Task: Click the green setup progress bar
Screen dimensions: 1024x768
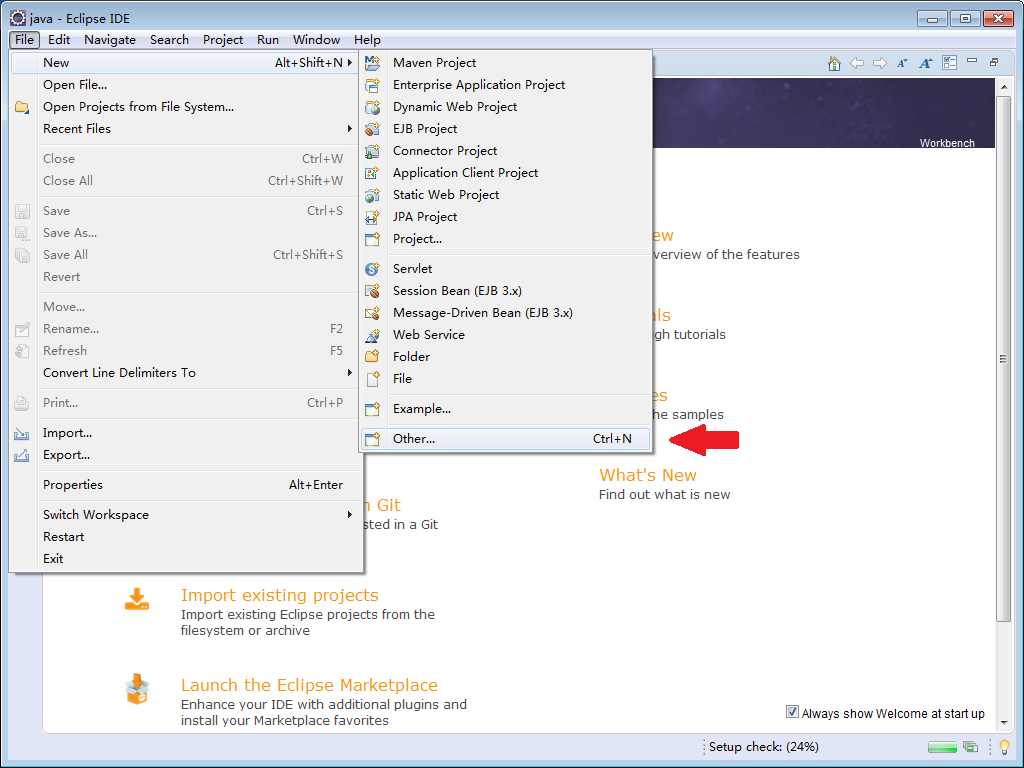Action: tap(942, 746)
